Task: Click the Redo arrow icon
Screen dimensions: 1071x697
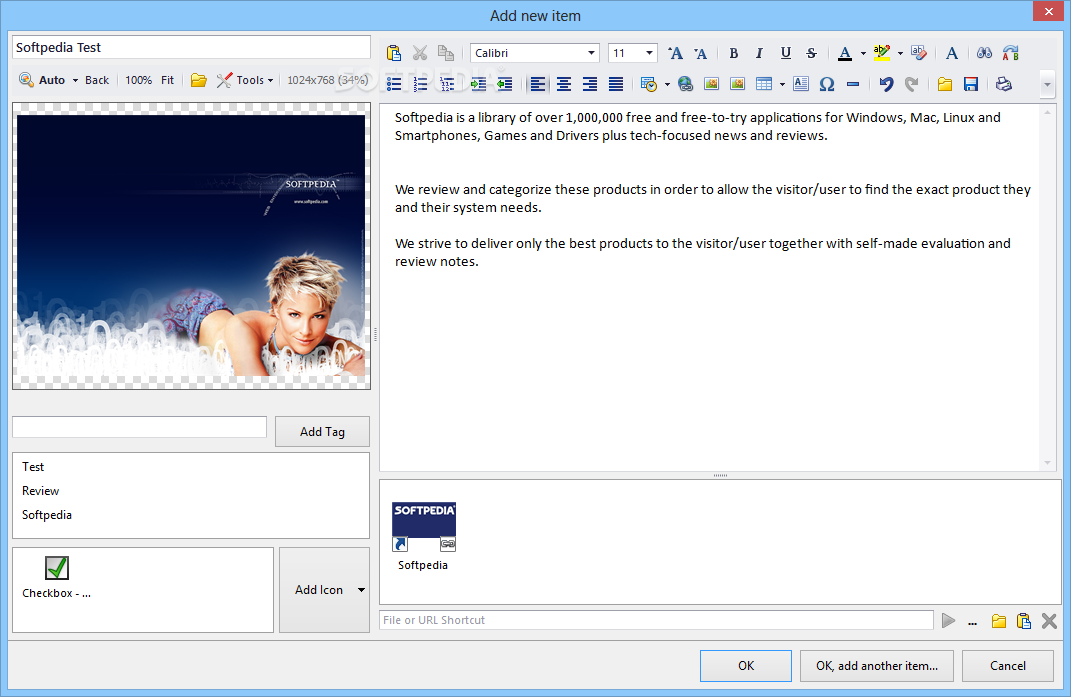Action: click(911, 83)
